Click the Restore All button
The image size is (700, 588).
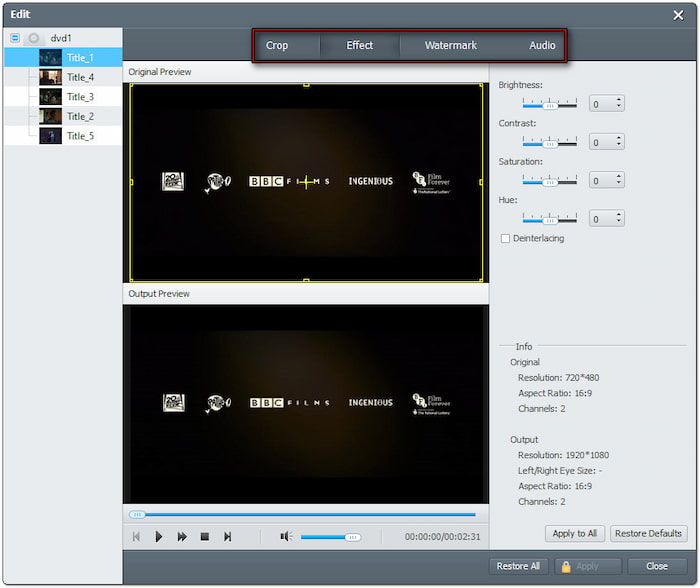(x=520, y=567)
